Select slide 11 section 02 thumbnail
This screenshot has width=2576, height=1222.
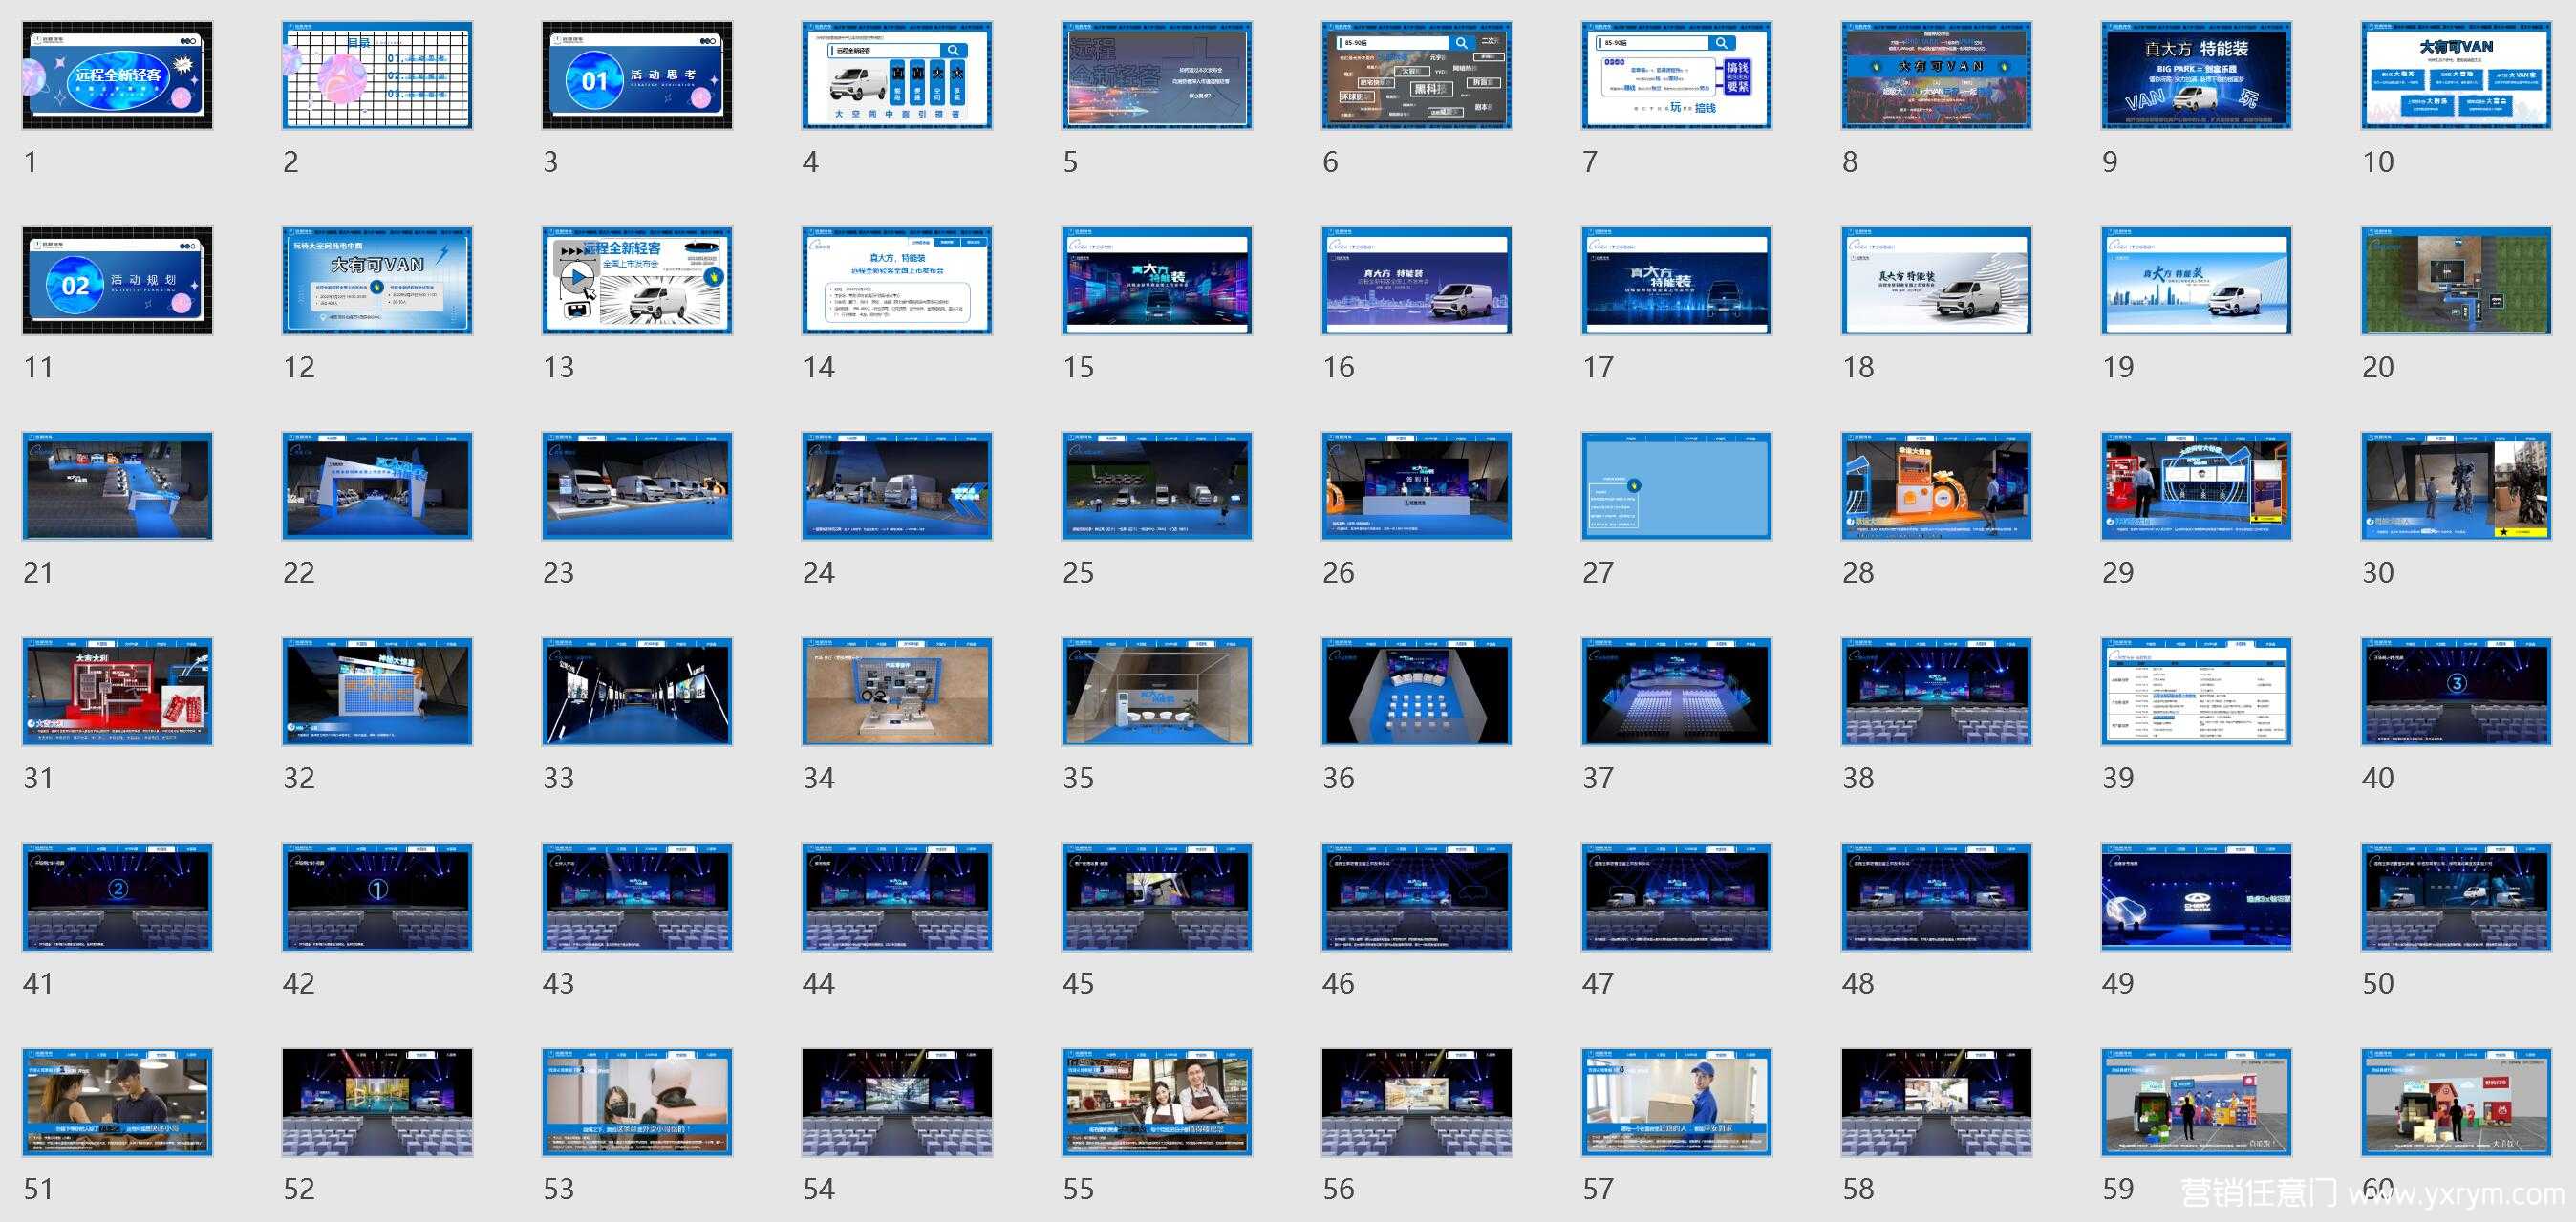click(x=117, y=281)
